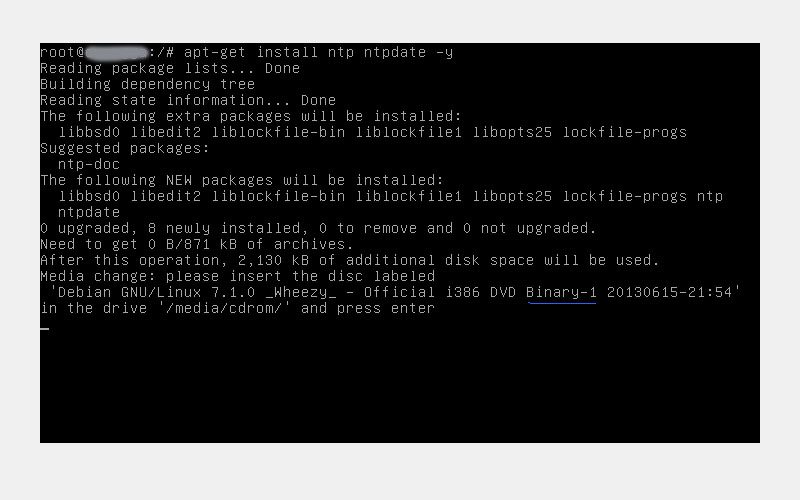Click the blinking cursor at the bottom line
800x500 pixels.
45,329
